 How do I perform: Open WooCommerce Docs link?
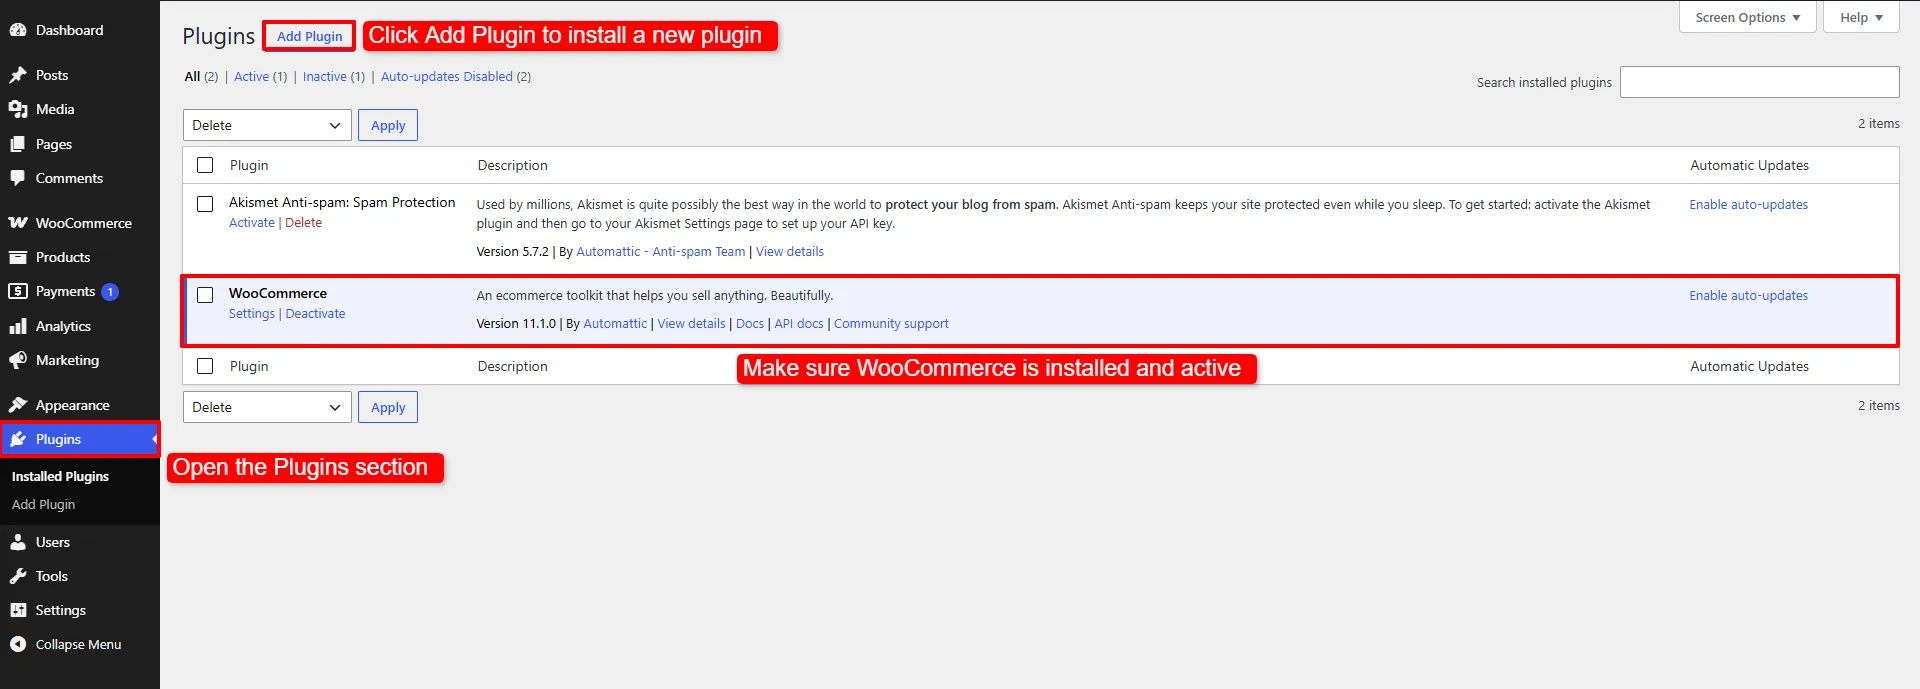(x=749, y=324)
